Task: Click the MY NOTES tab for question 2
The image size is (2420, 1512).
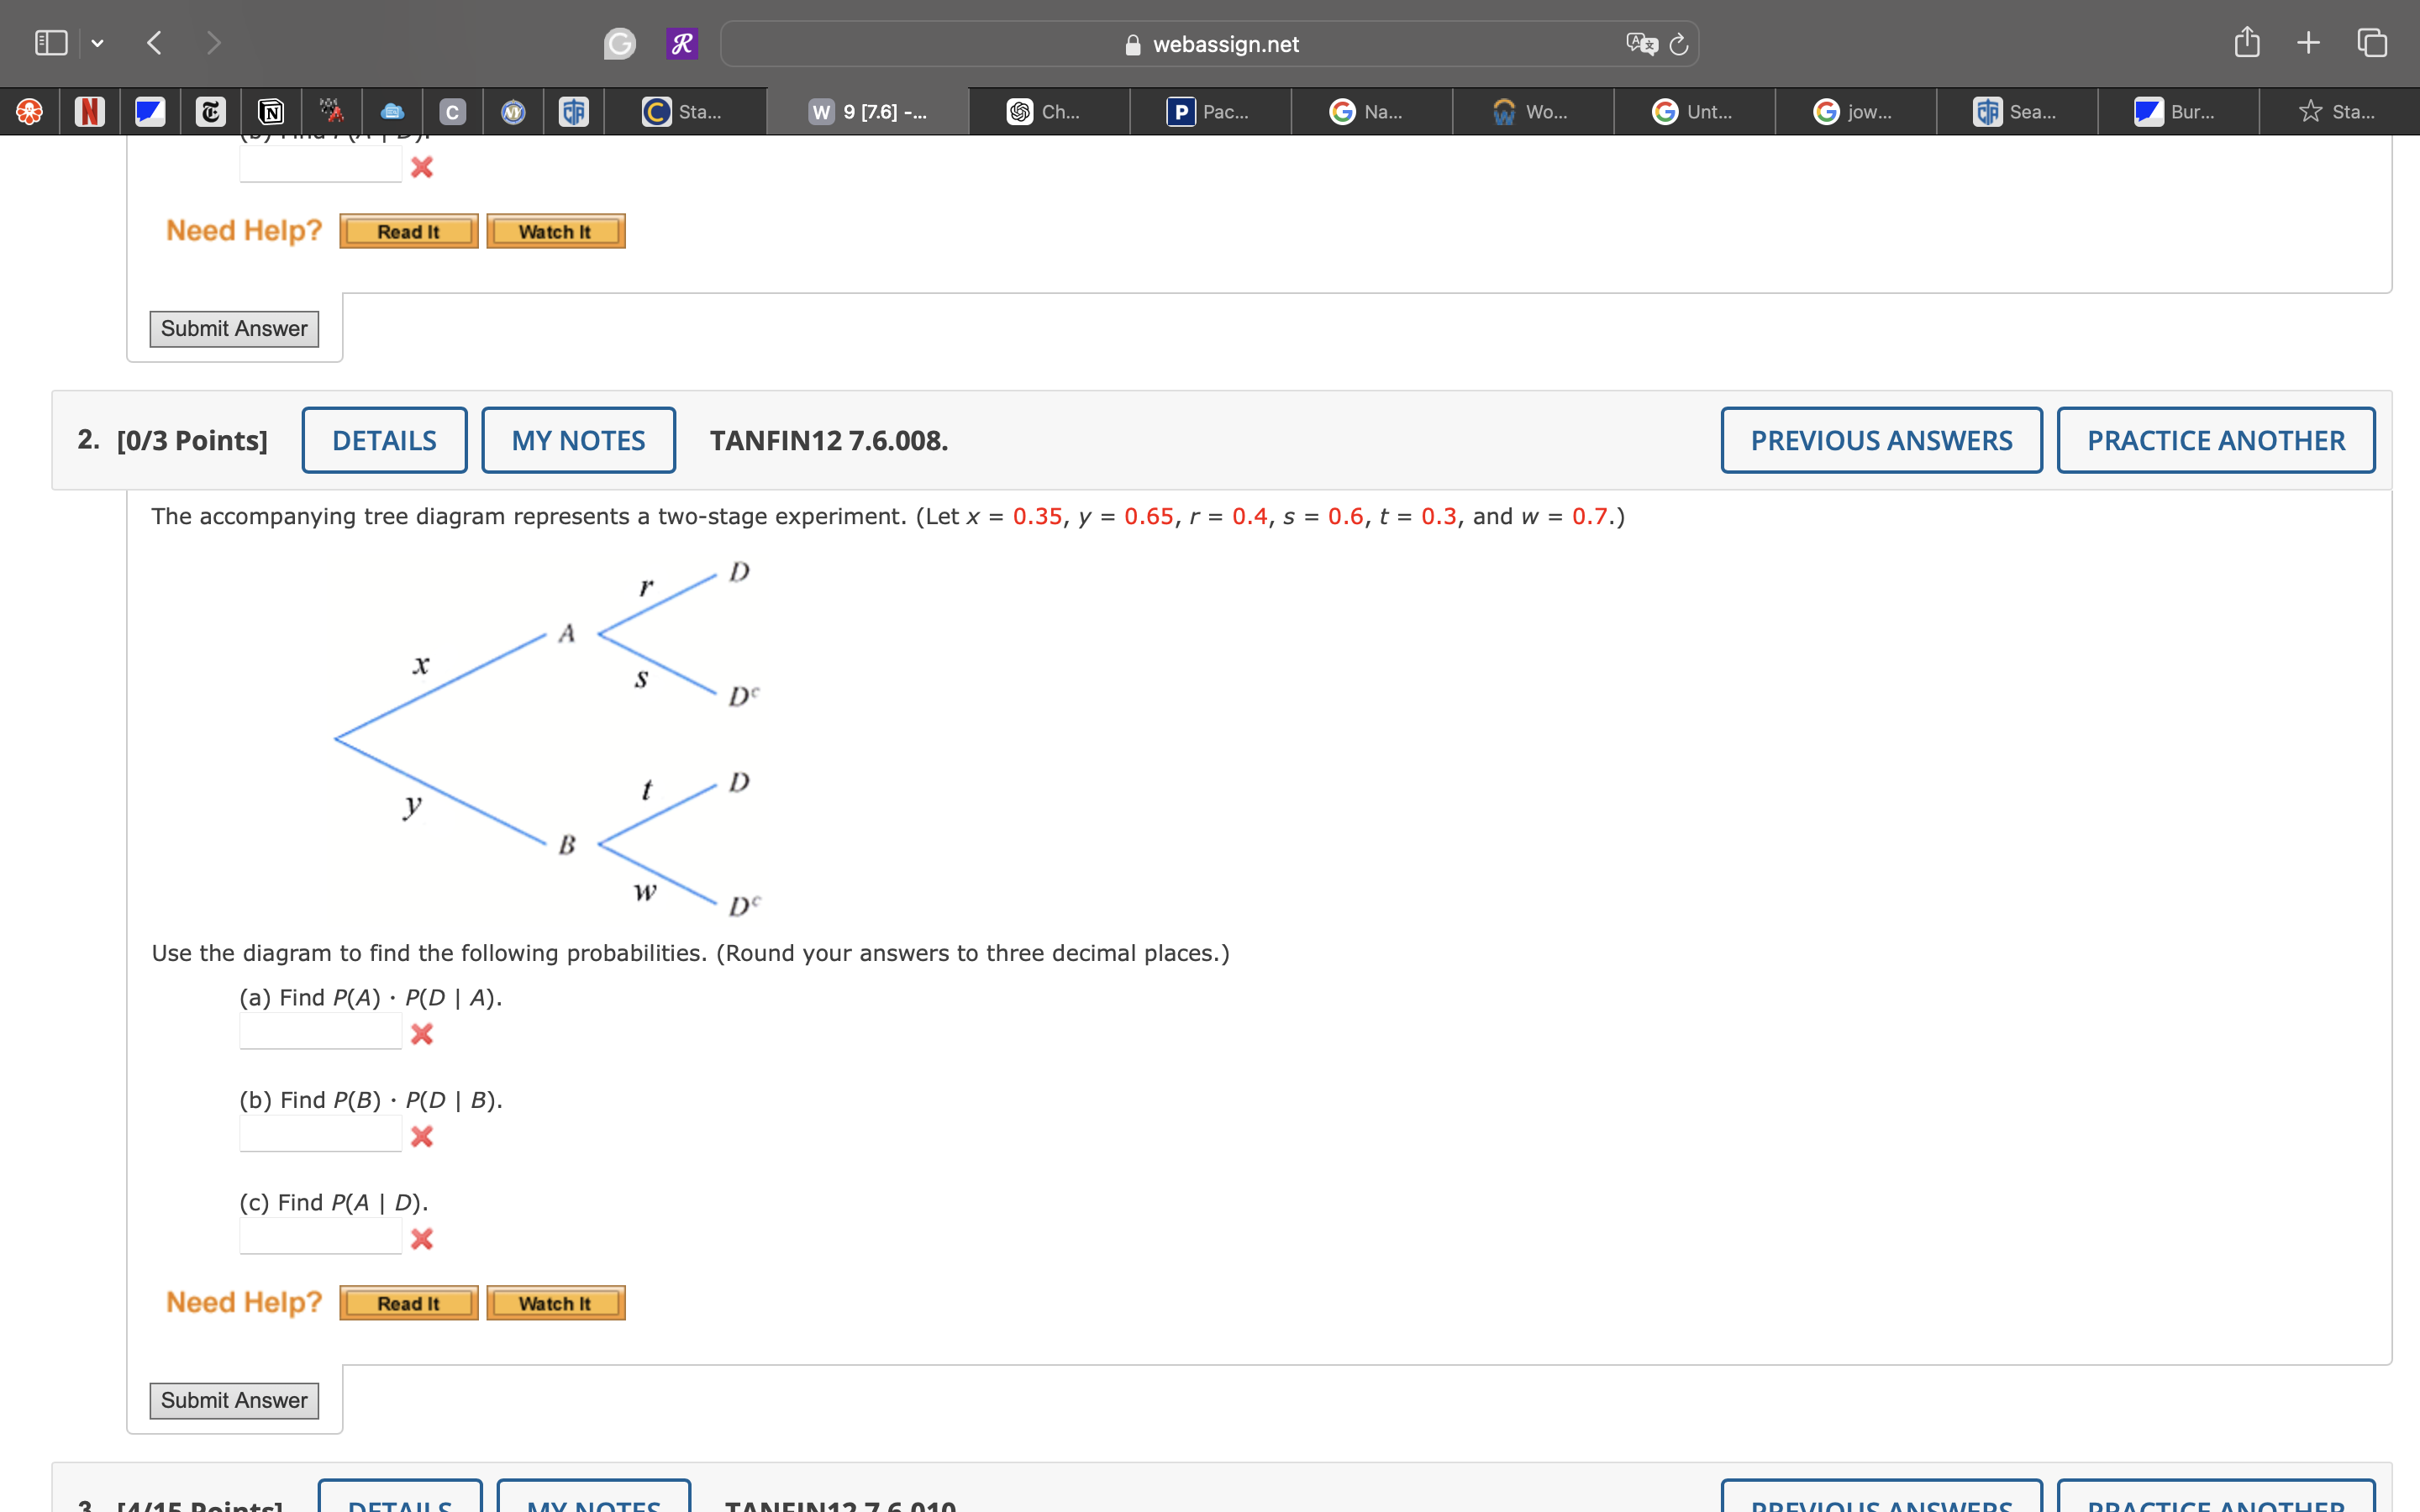Action: point(576,441)
